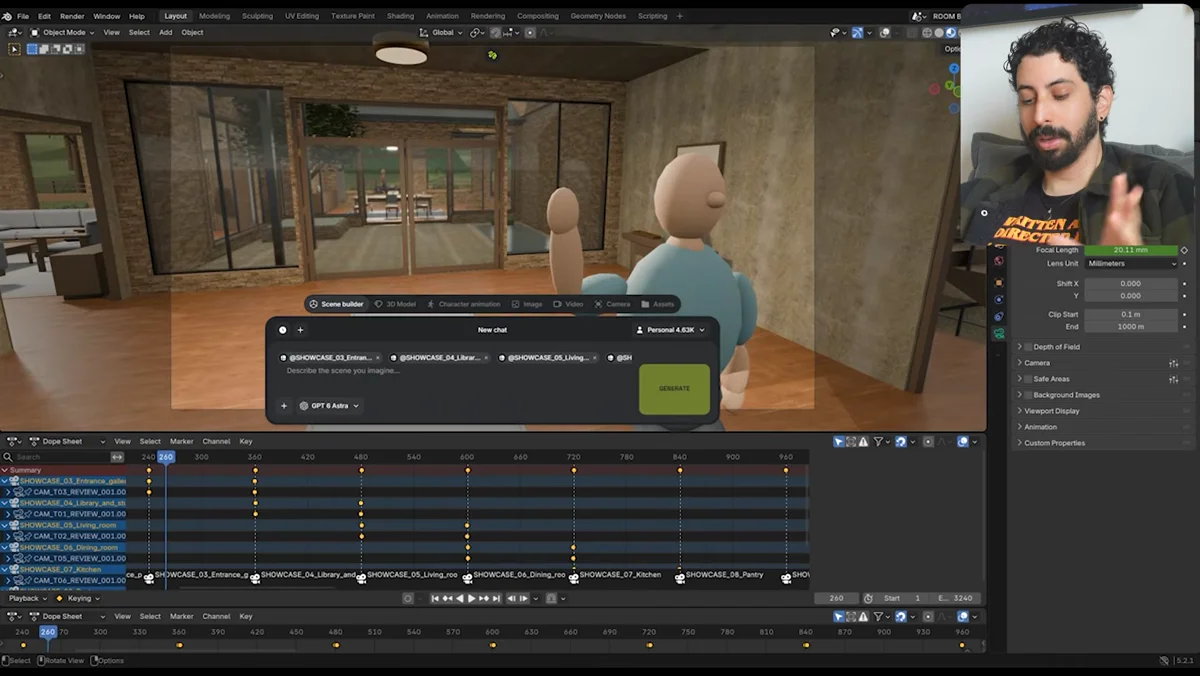Switch to the Image generation tab
The width and height of the screenshot is (1200, 676).
pos(527,304)
